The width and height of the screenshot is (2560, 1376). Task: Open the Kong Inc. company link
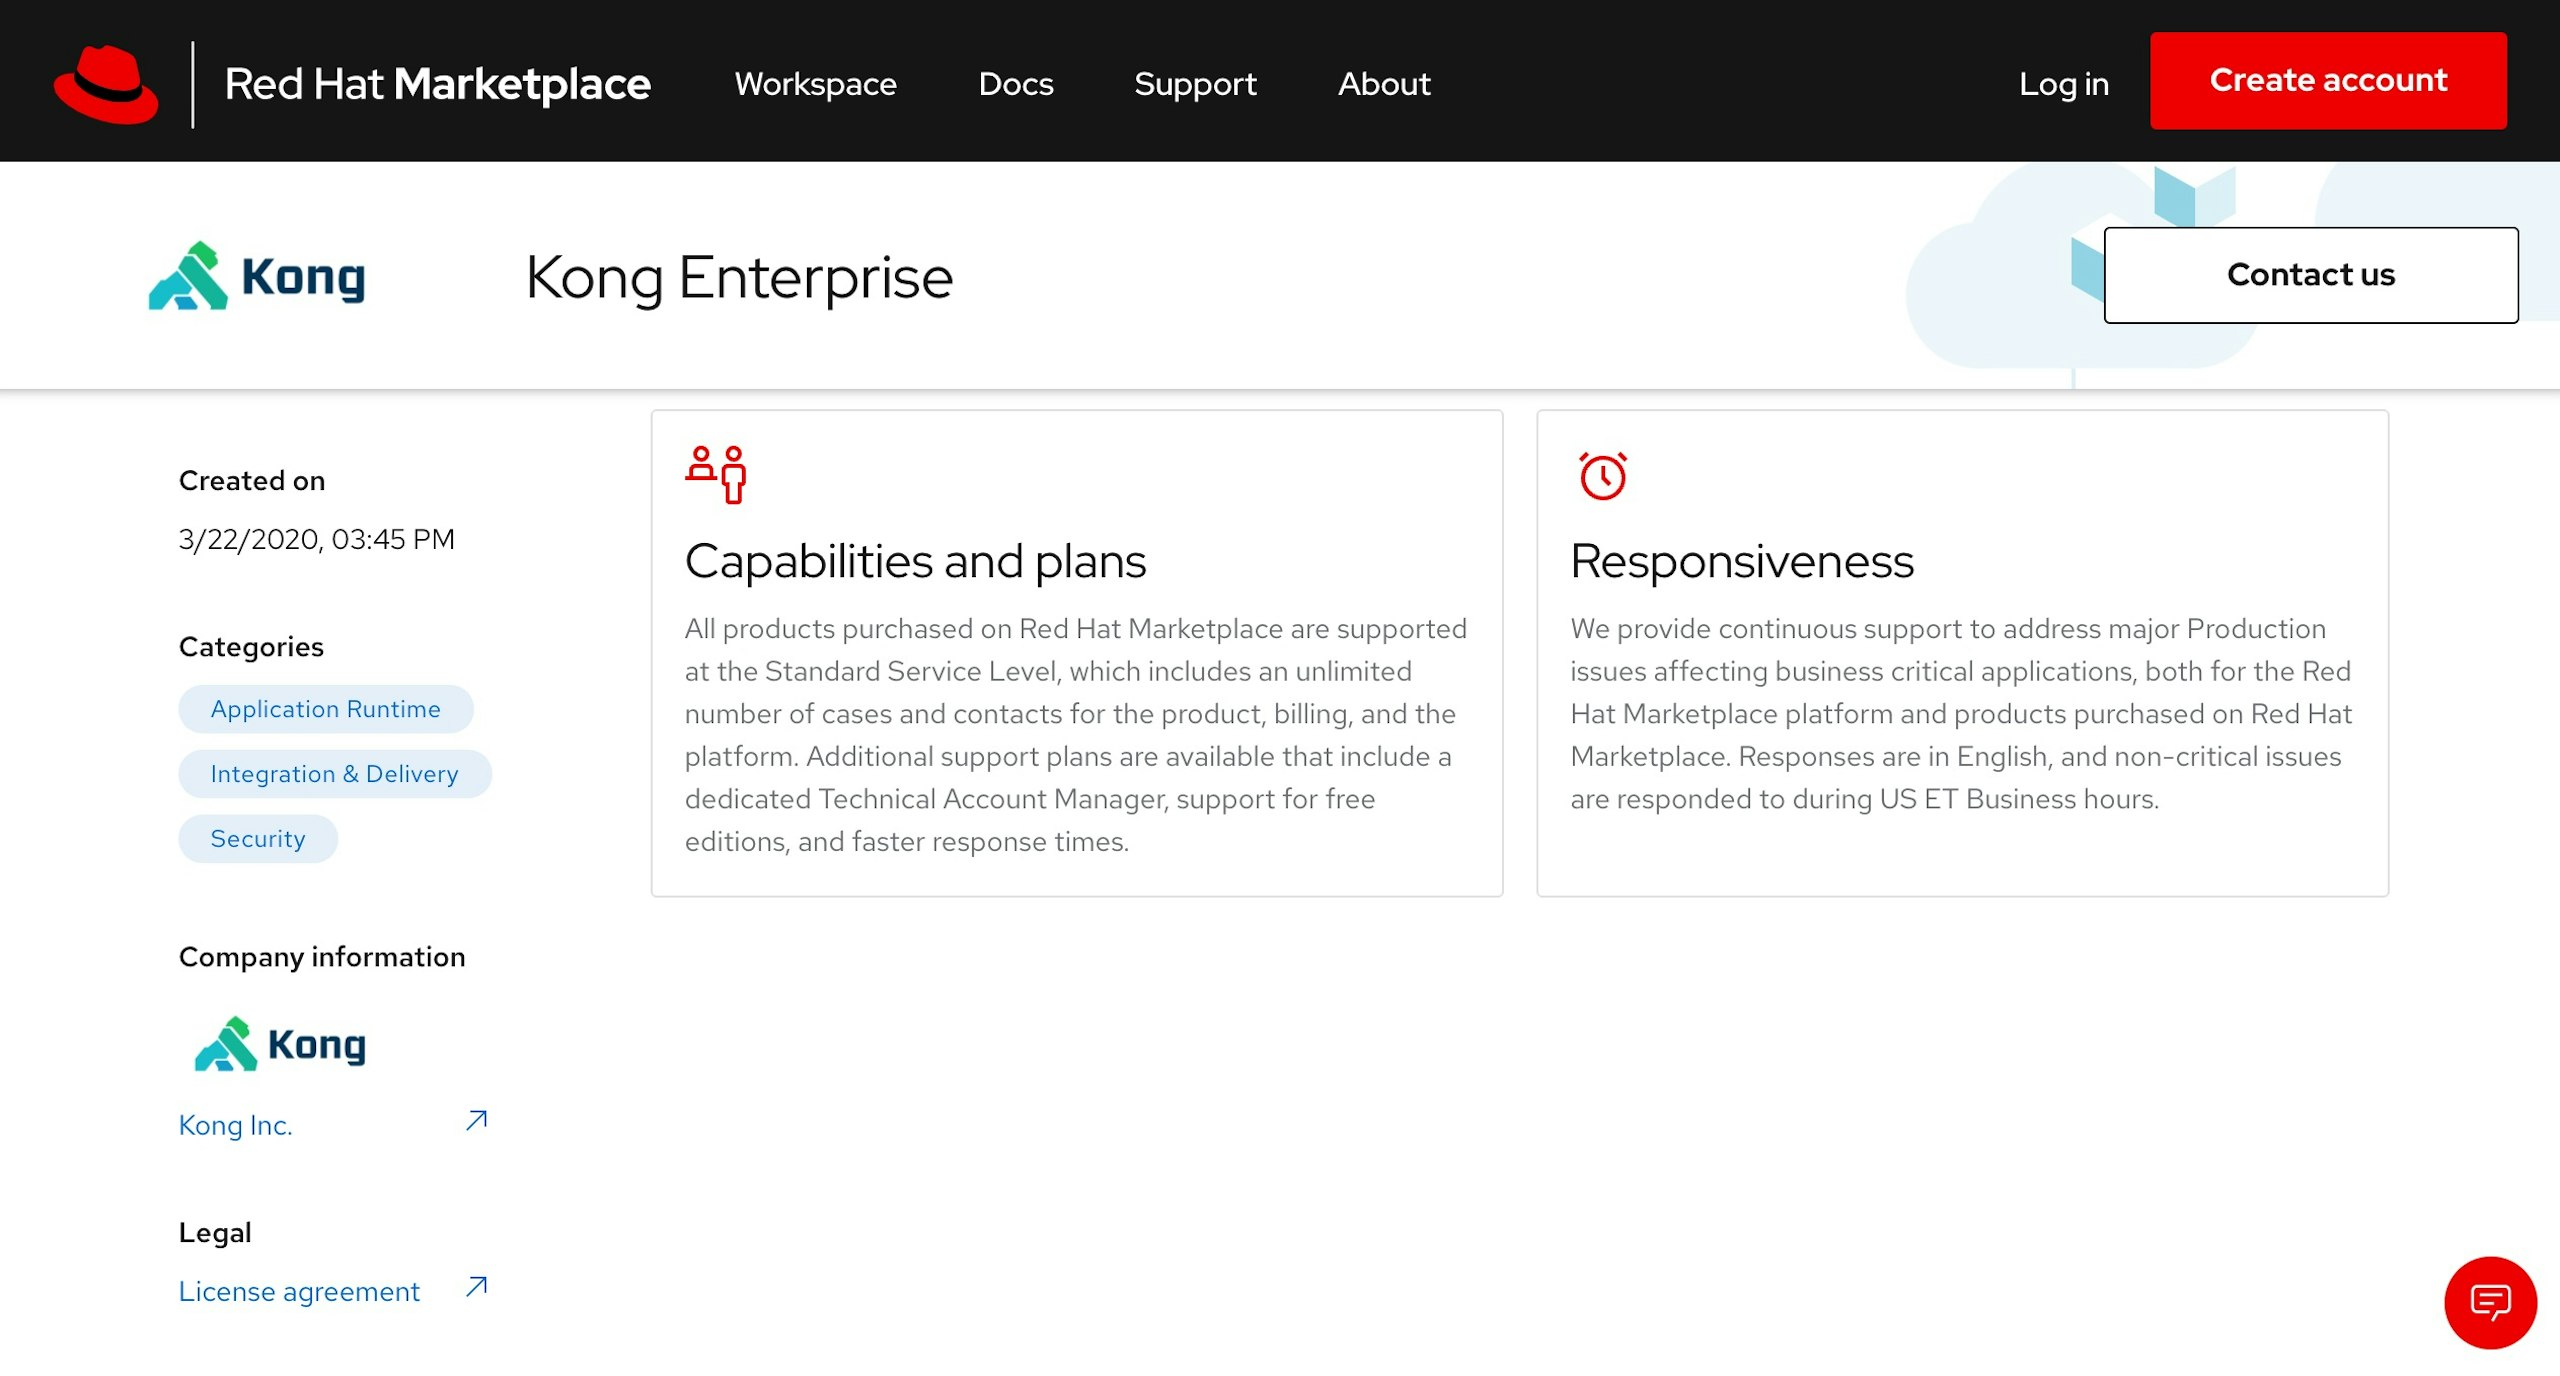(x=235, y=1125)
